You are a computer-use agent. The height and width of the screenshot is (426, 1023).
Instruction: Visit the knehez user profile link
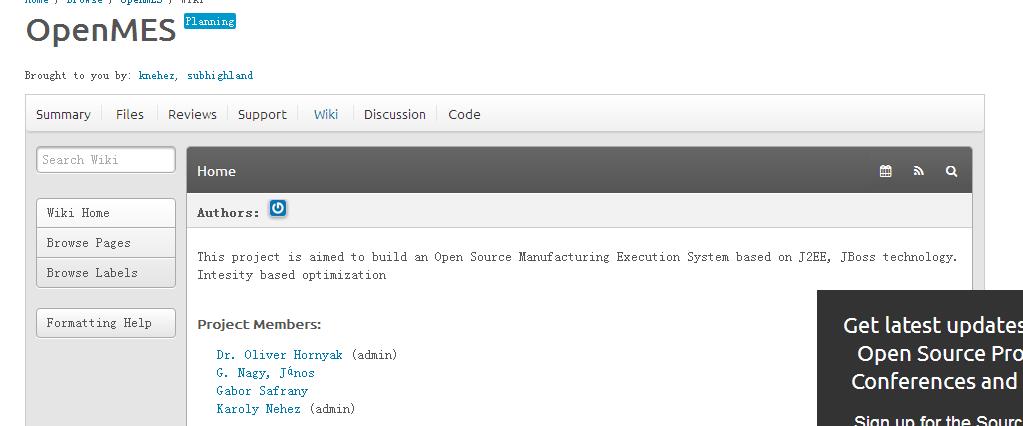(157, 76)
